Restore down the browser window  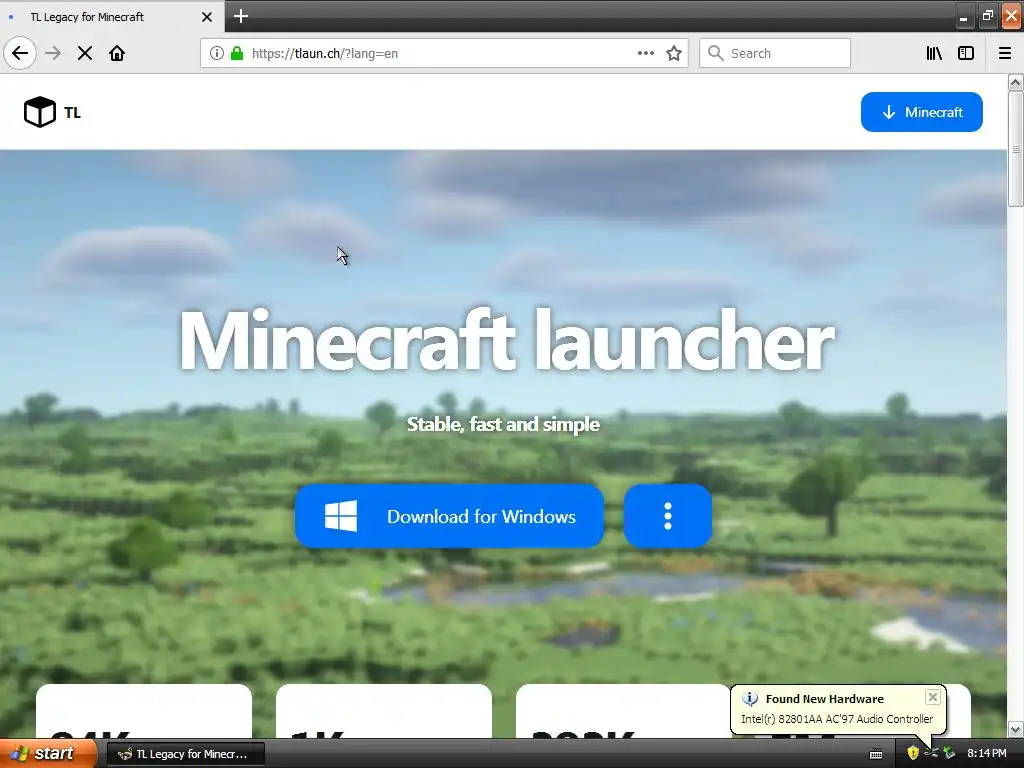tap(987, 17)
